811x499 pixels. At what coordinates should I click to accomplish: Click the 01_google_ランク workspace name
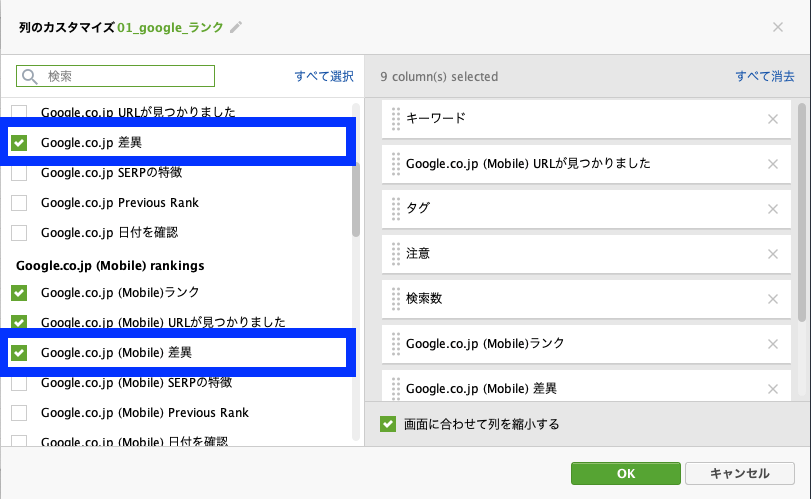pyautogui.click(x=170, y=27)
